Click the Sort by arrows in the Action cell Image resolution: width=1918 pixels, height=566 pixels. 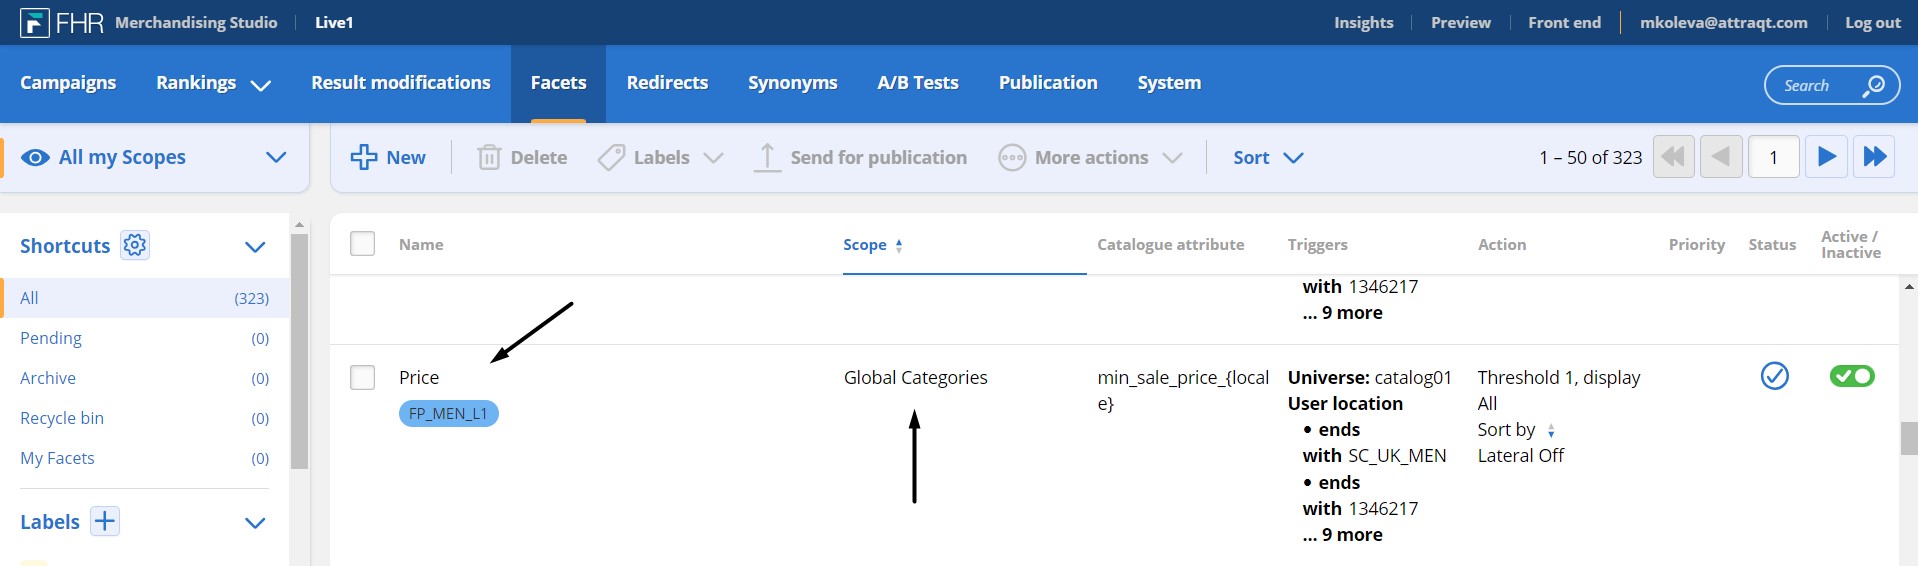(1551, 431)
